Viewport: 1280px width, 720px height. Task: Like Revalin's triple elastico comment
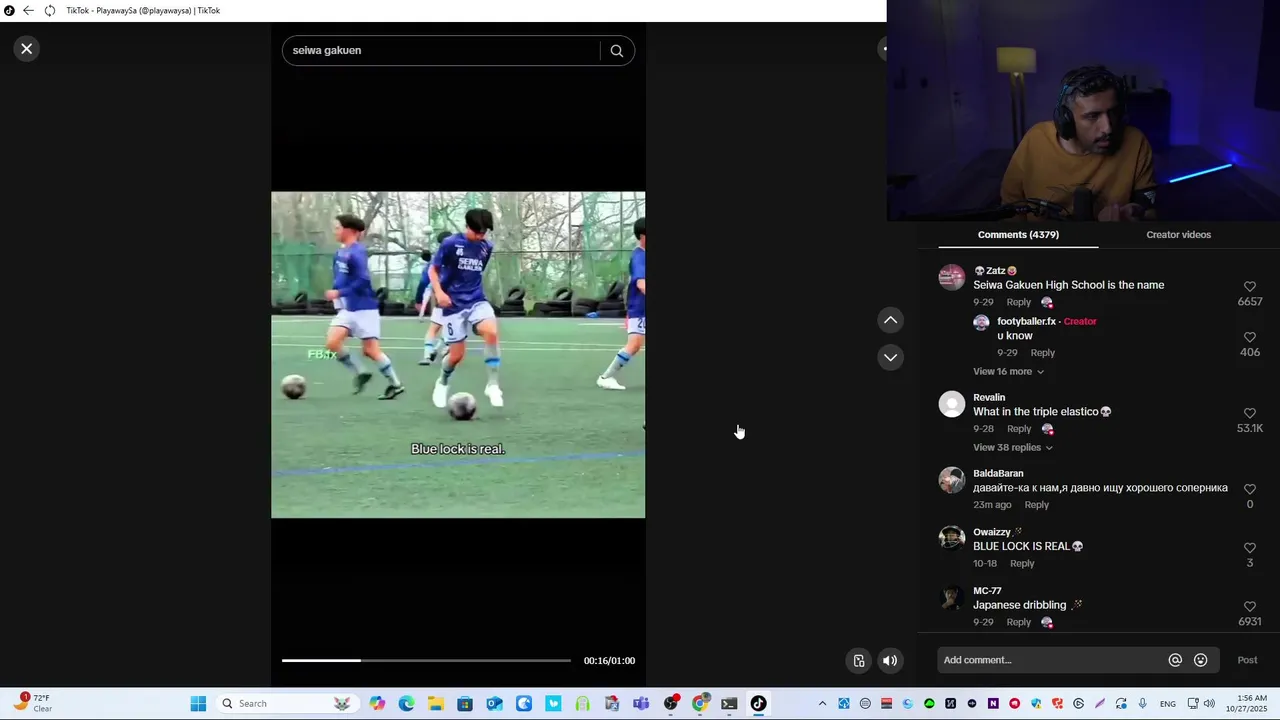pyautogui.click(x=1249, y=414)
